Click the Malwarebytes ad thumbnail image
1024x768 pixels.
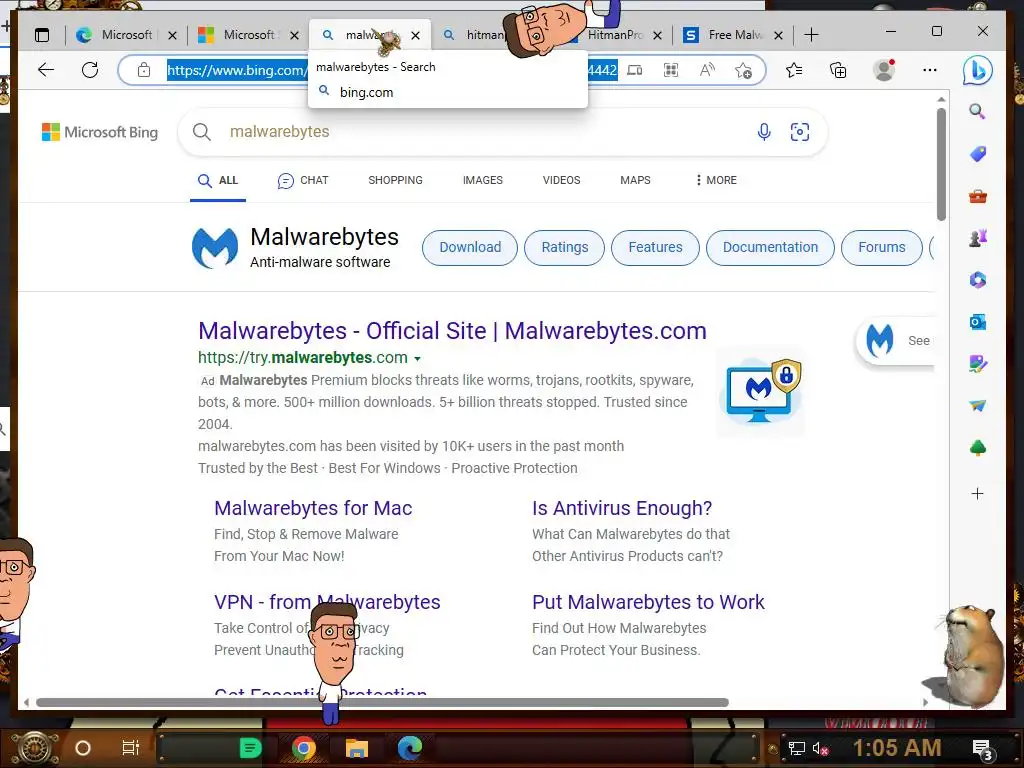click(761, 391)
